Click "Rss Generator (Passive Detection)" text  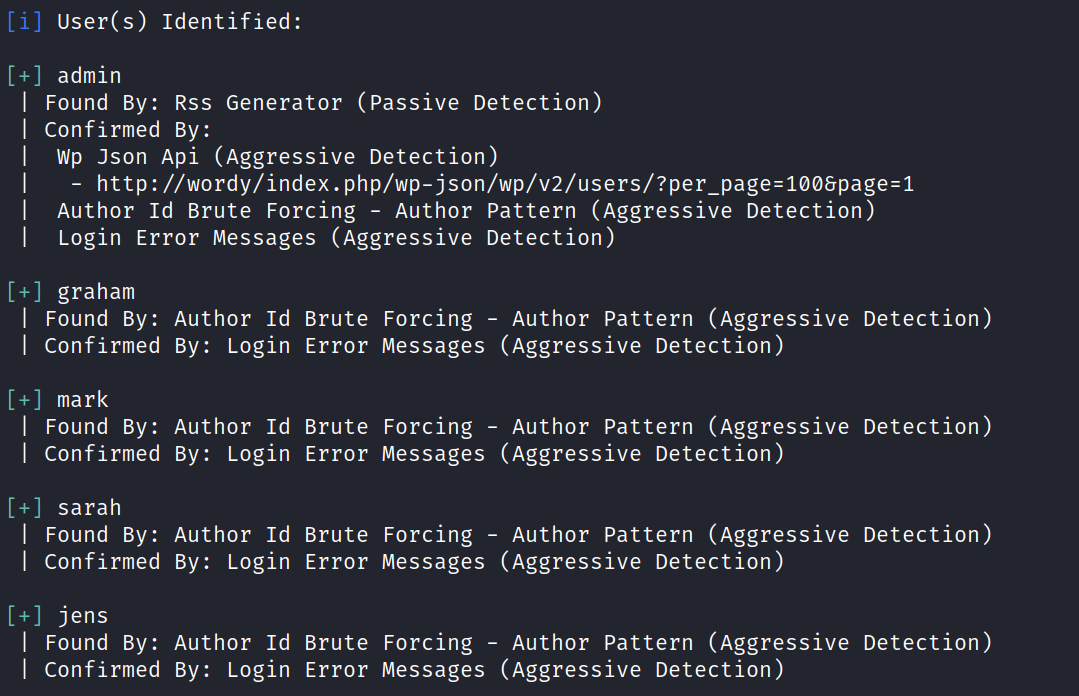coord(388,102)
